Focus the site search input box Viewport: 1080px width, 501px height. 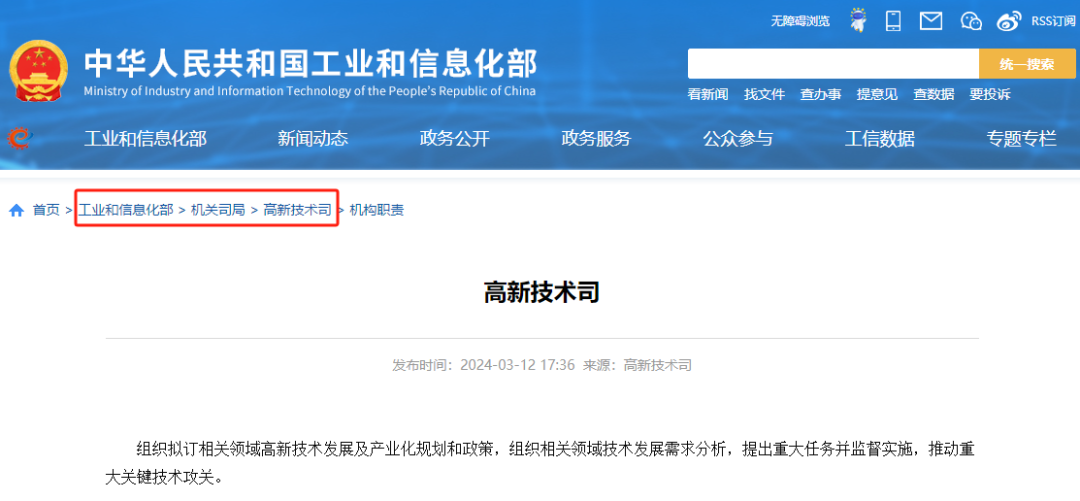point(833,64)
